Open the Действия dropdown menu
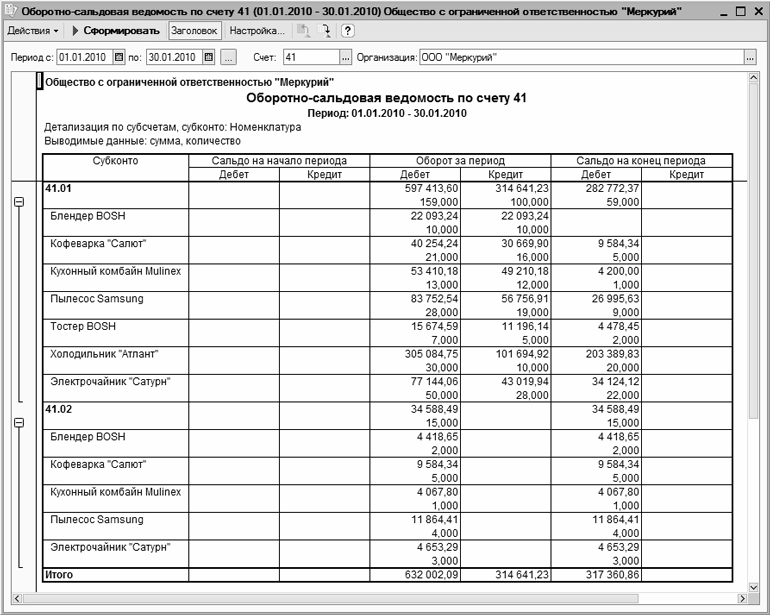770x615 pixels. [32, 31]
